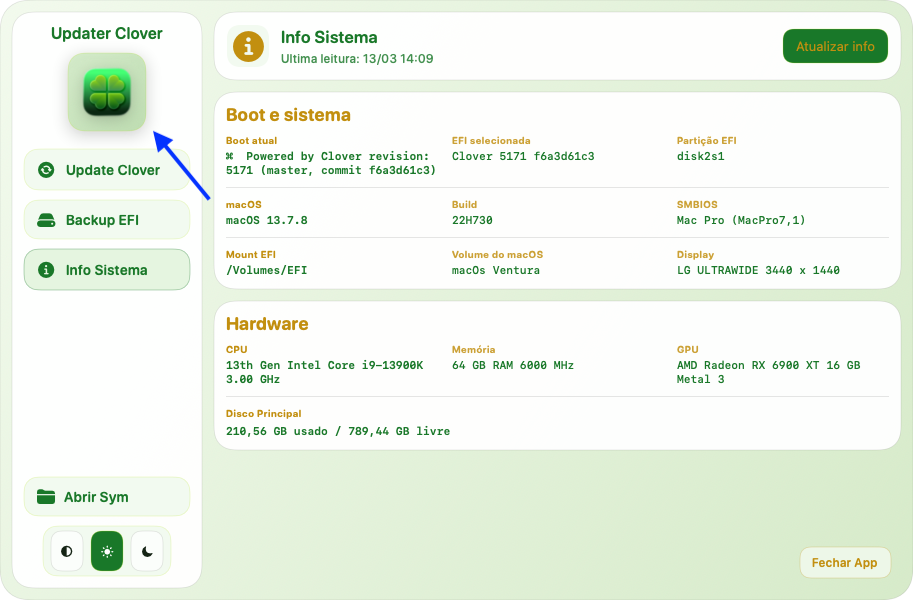Click the Hardware section heading
The height and width of the screenshot is (600, 913).
point(267,324)
